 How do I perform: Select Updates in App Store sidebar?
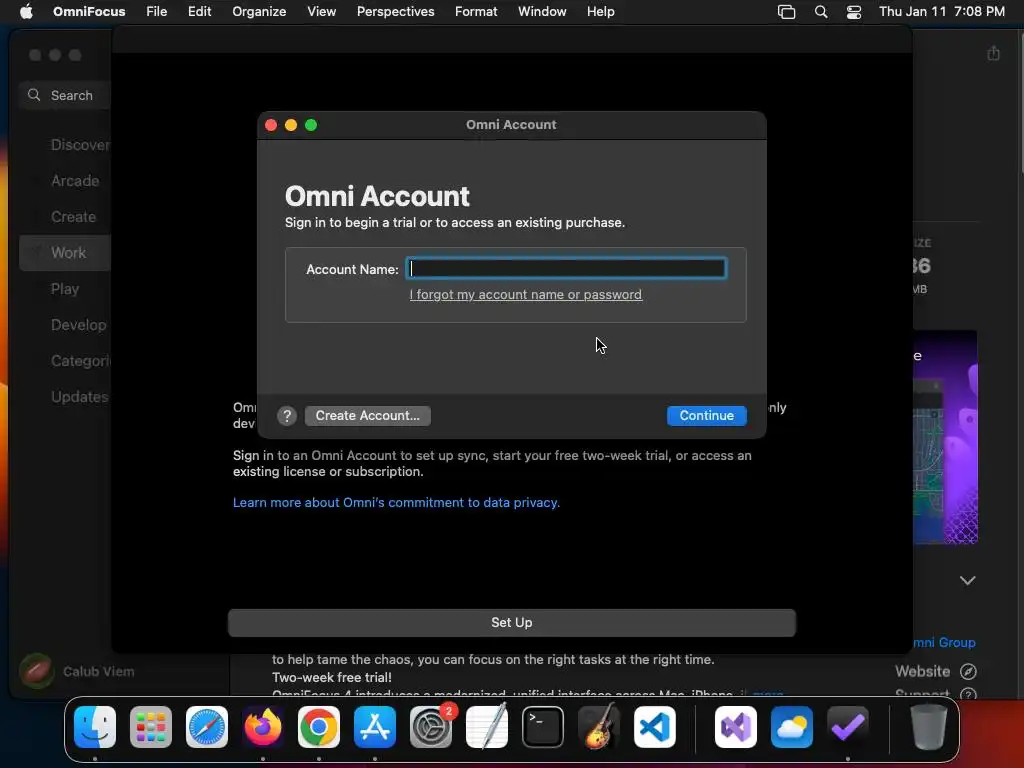(79, 396)
